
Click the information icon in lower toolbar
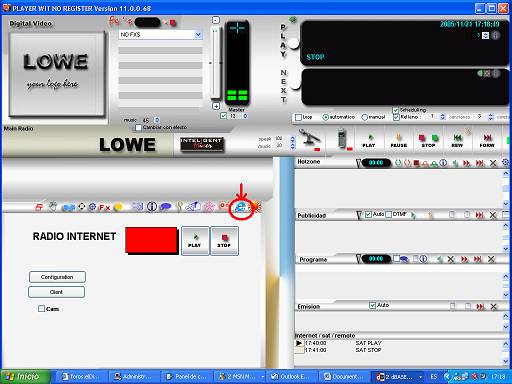click(152, 207)
